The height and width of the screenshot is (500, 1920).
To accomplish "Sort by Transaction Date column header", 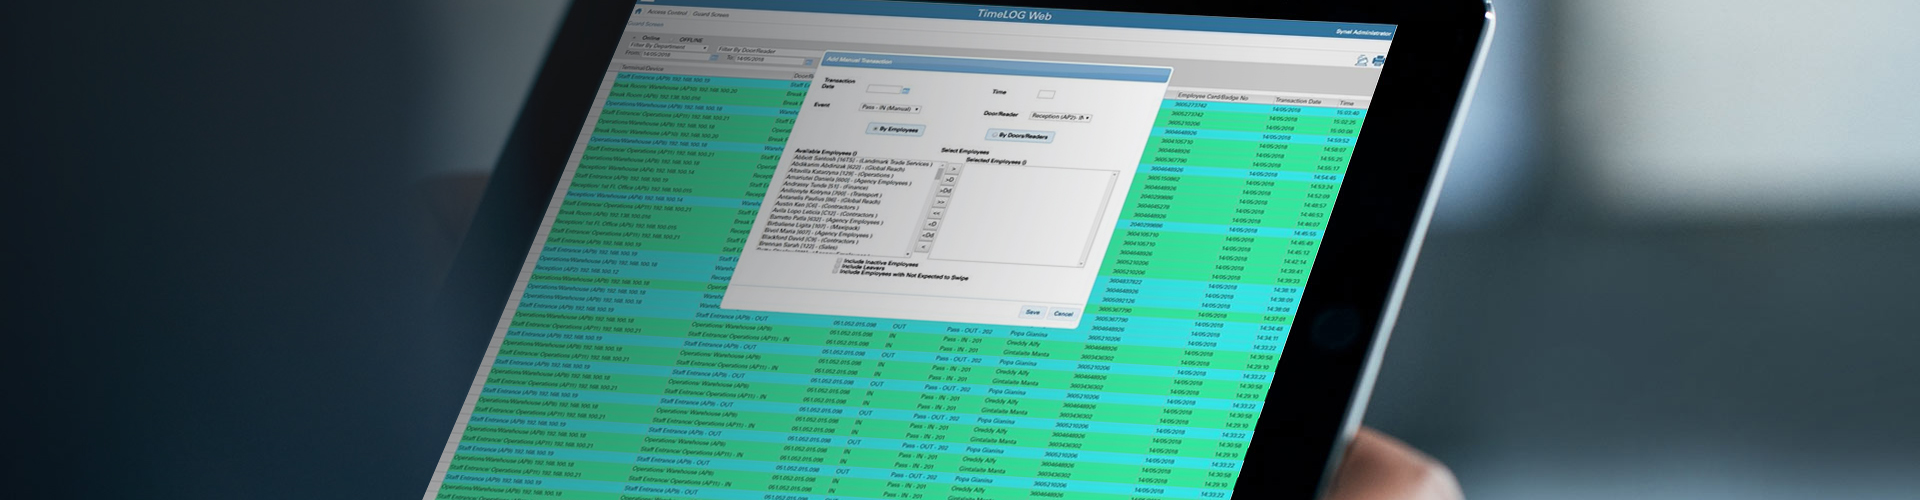I will pos(1298,101).
